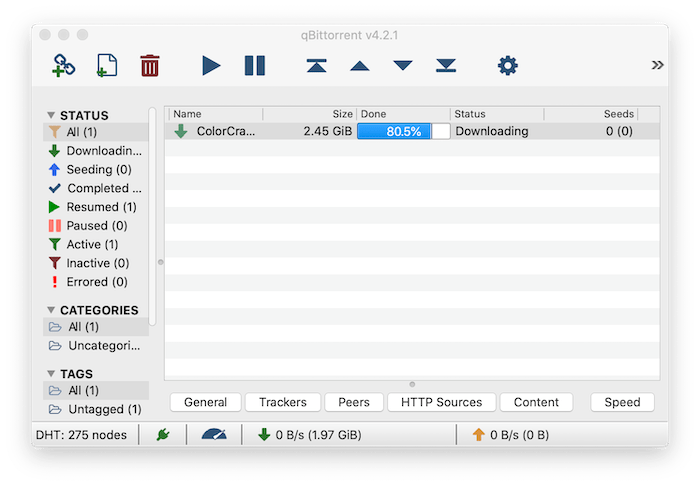Filter by Resumed (1) status
Image resolution: width=700 pixels, height=486 pixels.
click(x=96, y=207)
